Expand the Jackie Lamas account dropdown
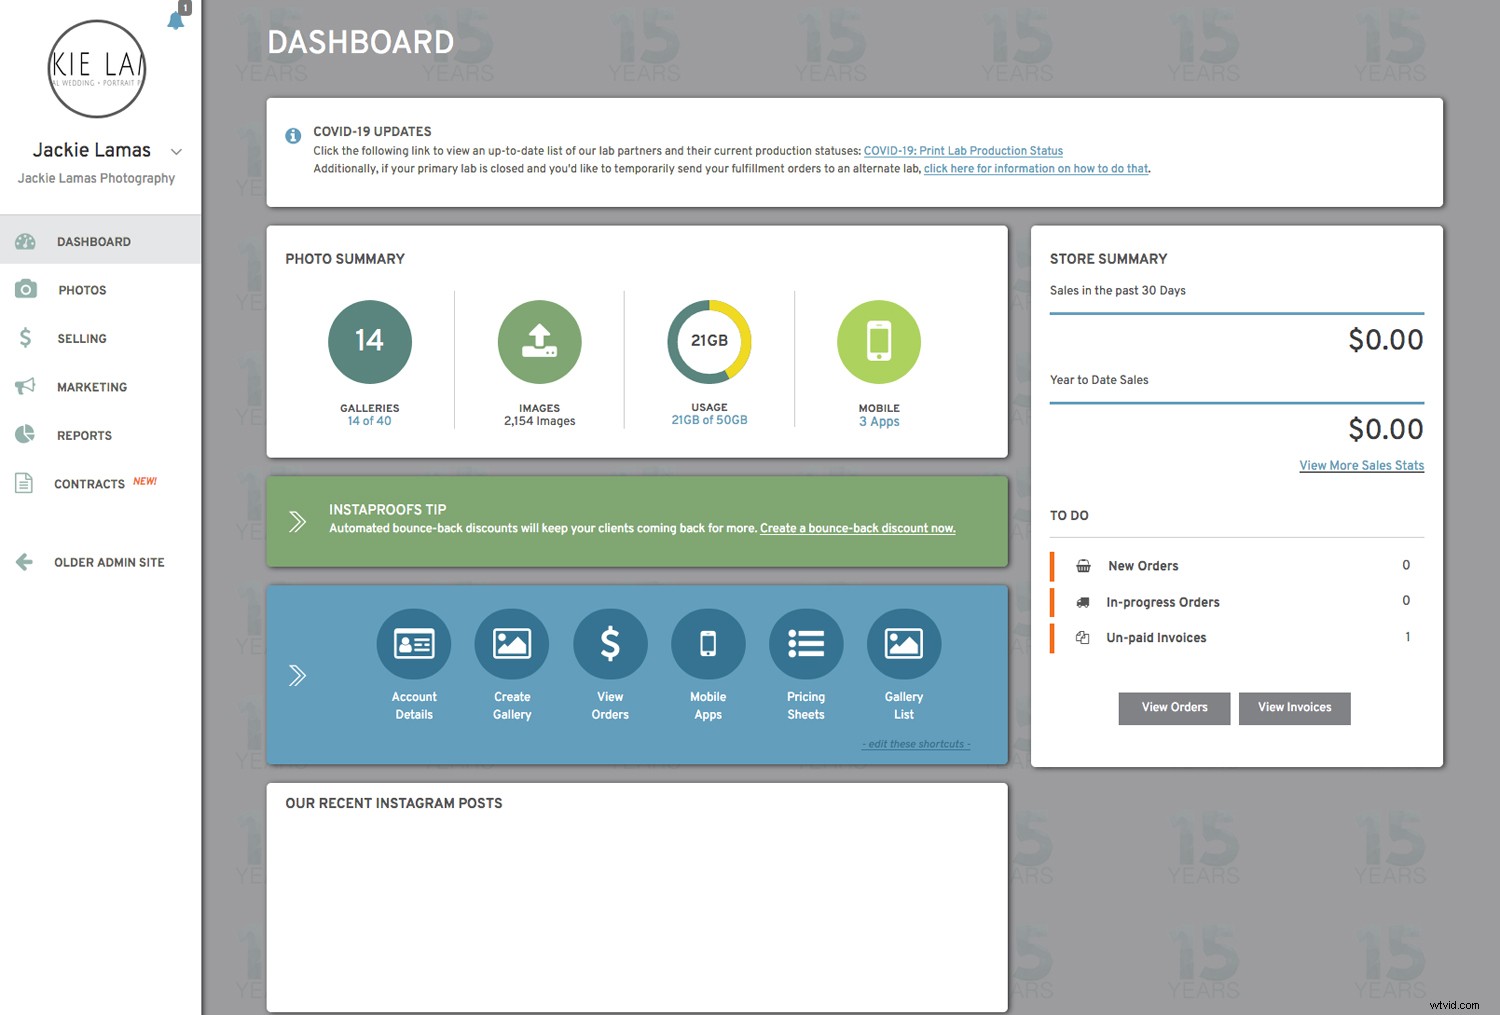 click(176, 152)
